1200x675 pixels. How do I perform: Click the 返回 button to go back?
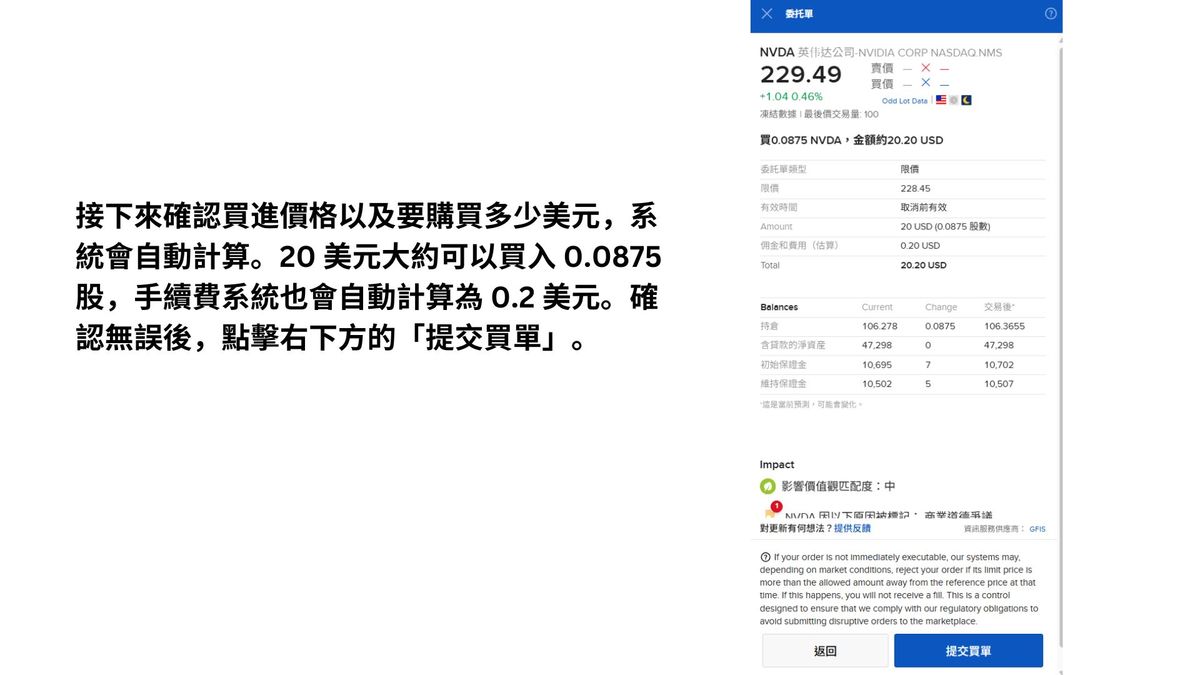(825, 651)
